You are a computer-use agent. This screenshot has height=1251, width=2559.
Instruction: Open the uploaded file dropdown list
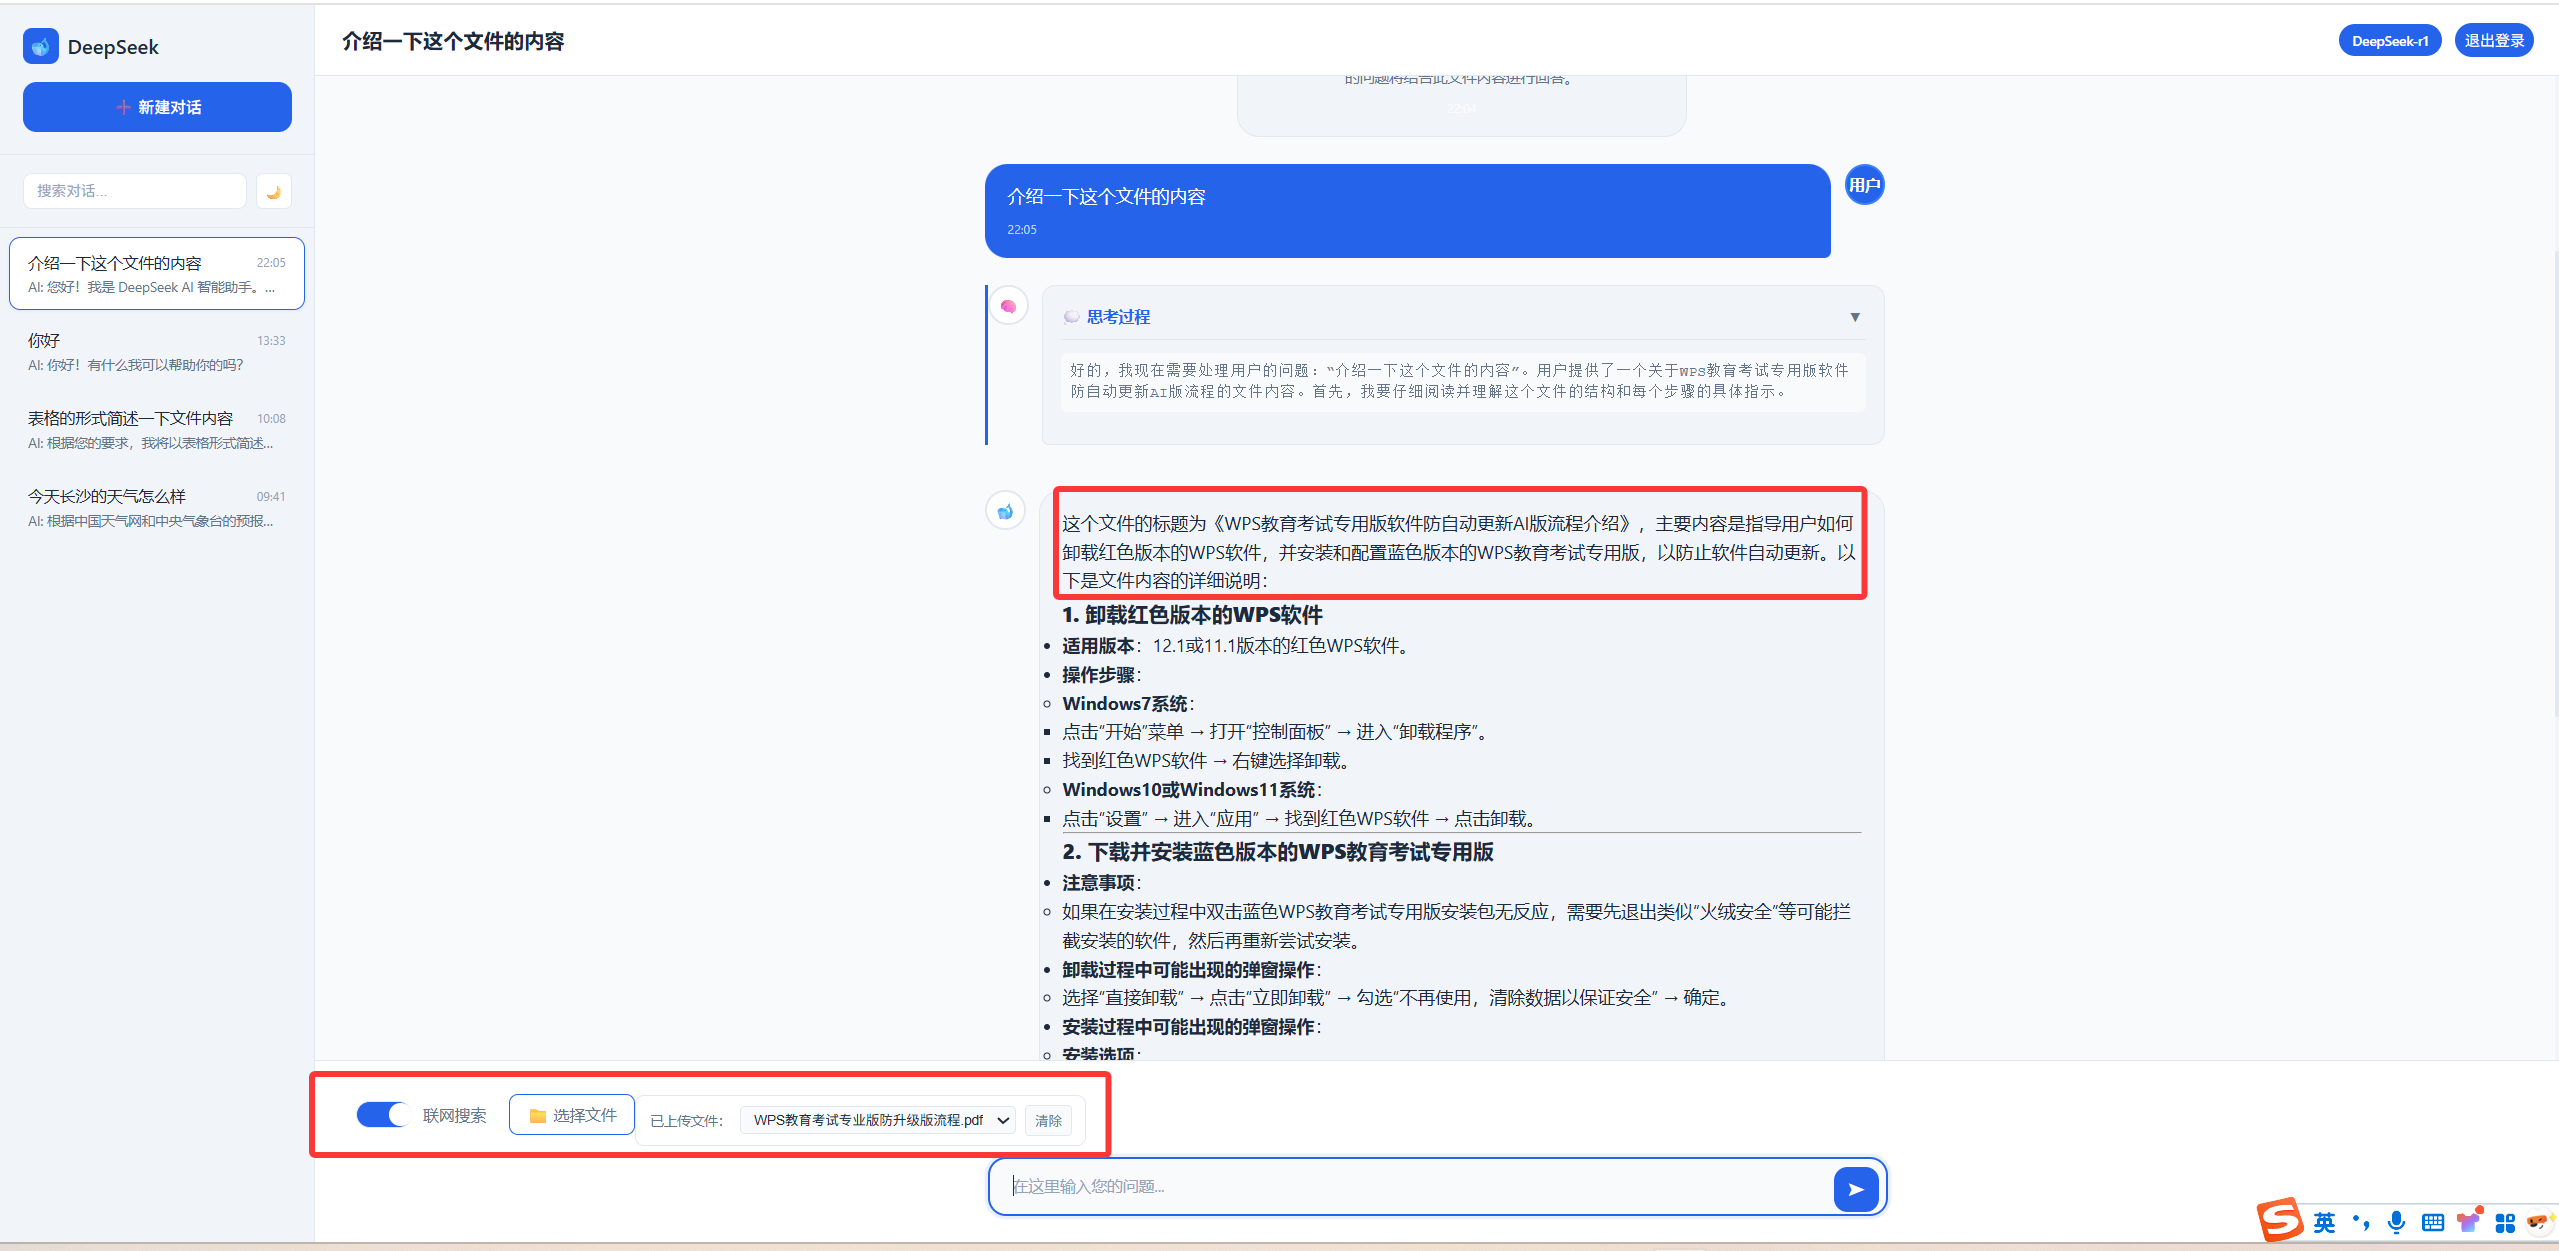877,1120
